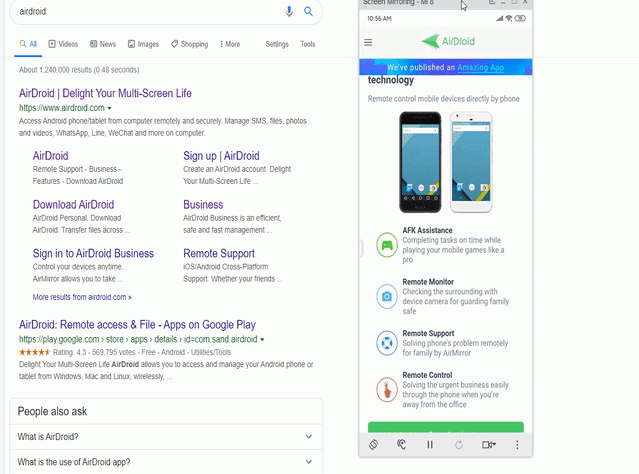Click the Amazing App link in banner
Viewport: 639px width, 474px height.
(480, 68)
